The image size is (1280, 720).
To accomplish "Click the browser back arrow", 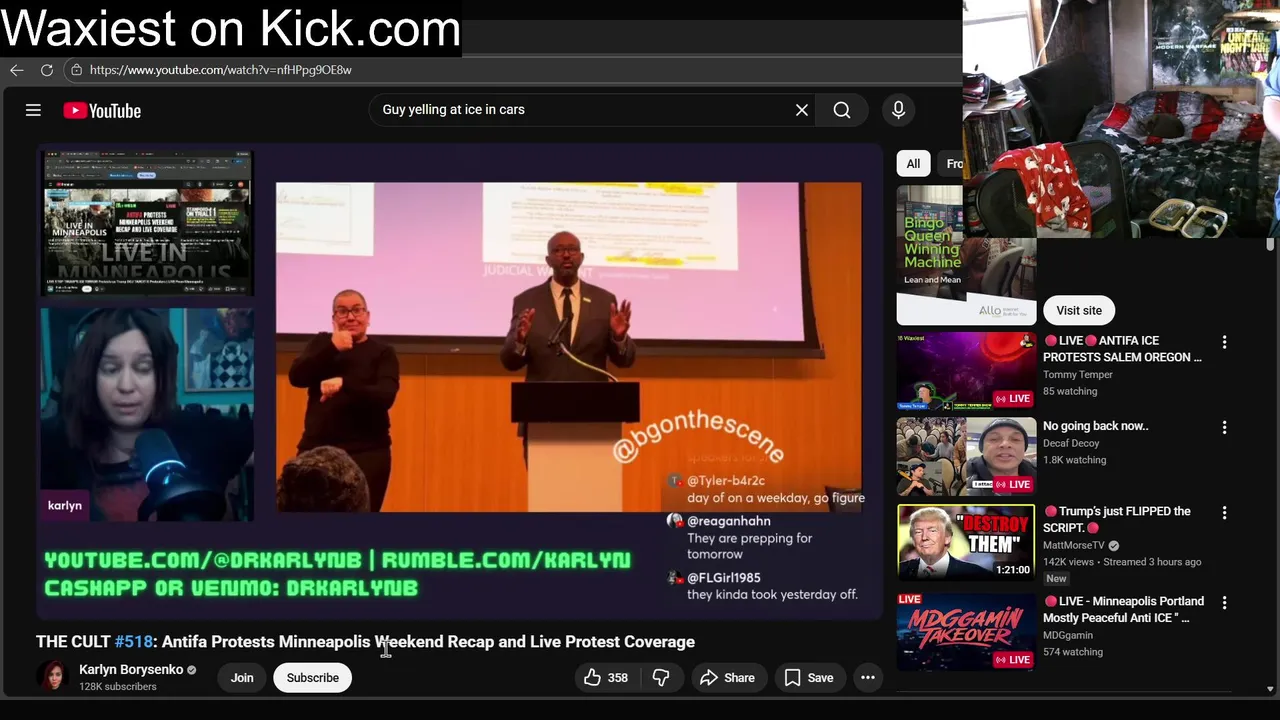I will 17,70.
